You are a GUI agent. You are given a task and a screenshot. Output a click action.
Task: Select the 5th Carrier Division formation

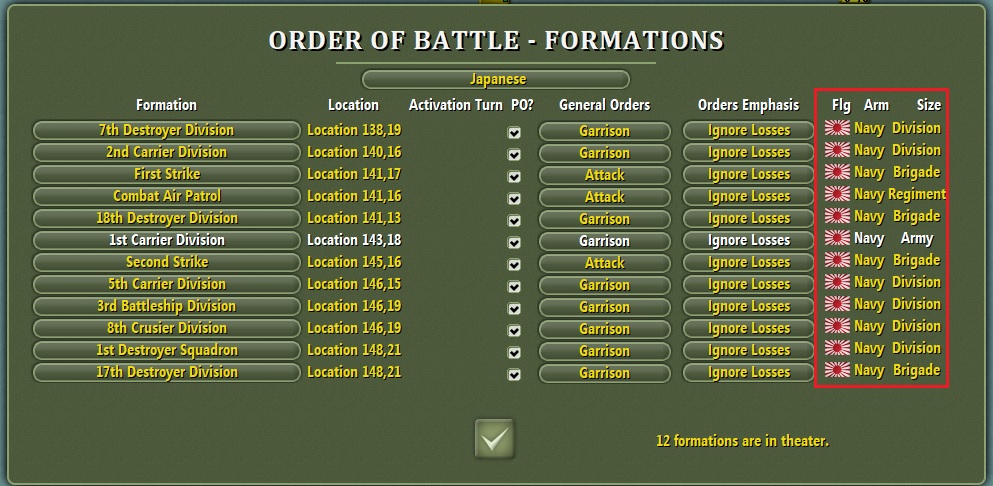(x=167, y=285)
